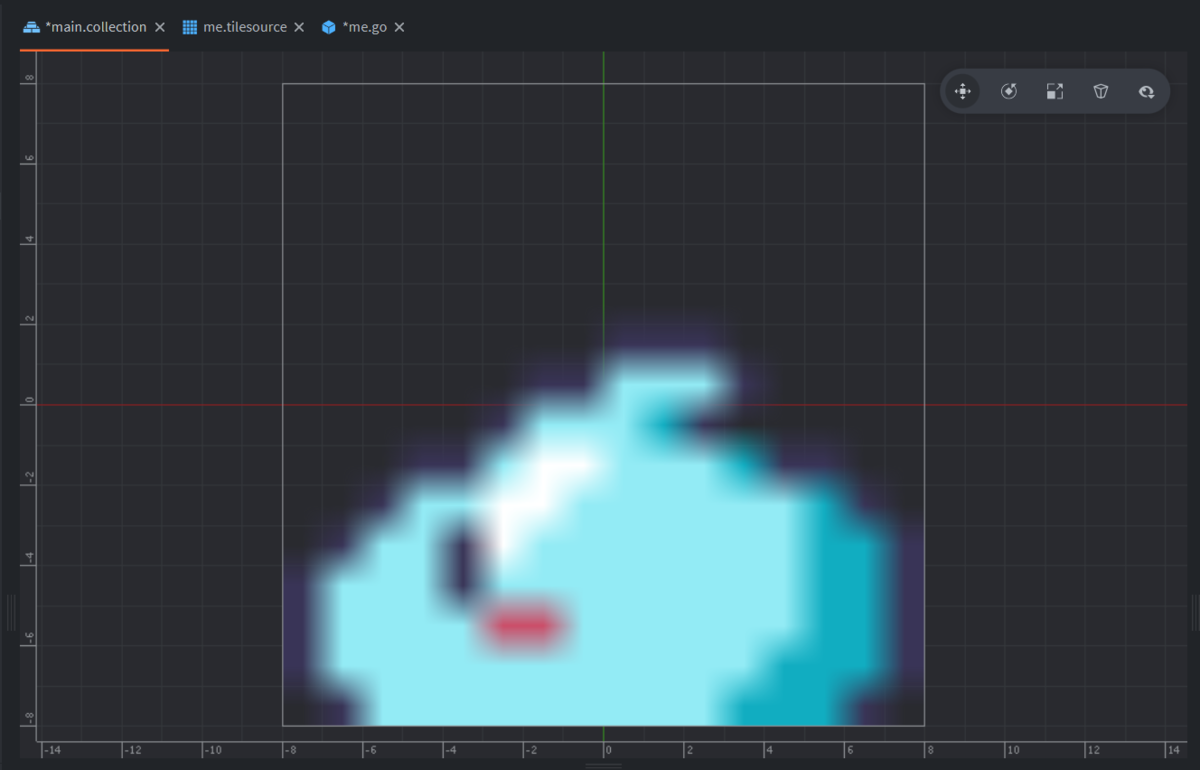Toggle perspective camera mode
The height and width of the screenshot is (770, 1200).
(x=1101, y=92)
